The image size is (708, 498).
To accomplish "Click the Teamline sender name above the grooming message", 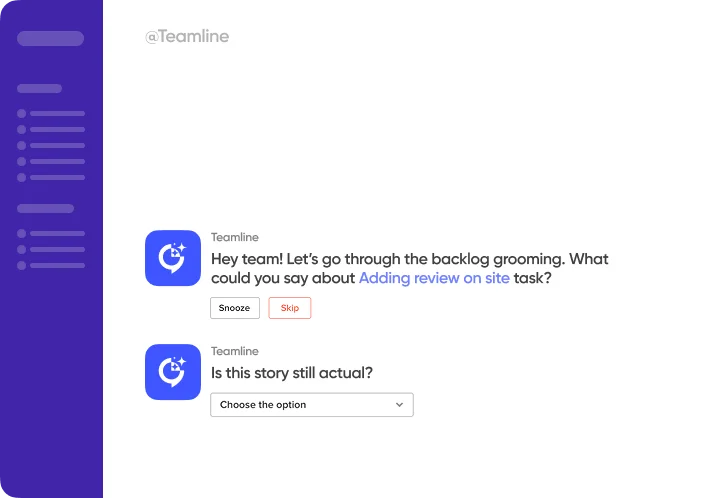I will click(235, 238).
